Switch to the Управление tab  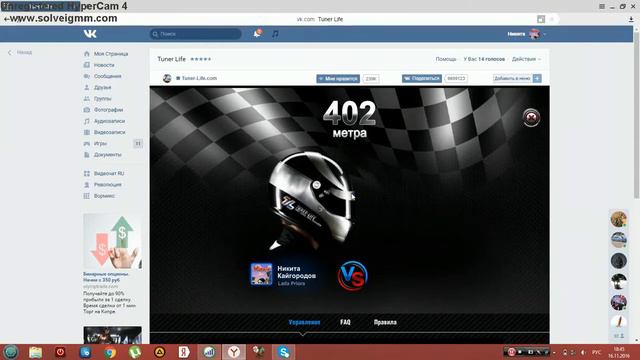[304, 322]
